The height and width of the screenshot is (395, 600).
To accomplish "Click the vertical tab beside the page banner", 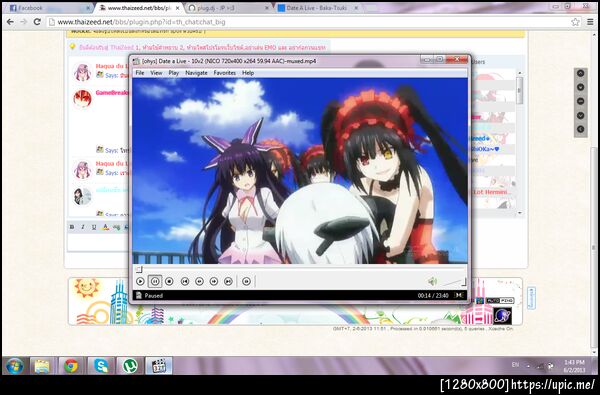I will pyautogui.click(x=532, y=298).
